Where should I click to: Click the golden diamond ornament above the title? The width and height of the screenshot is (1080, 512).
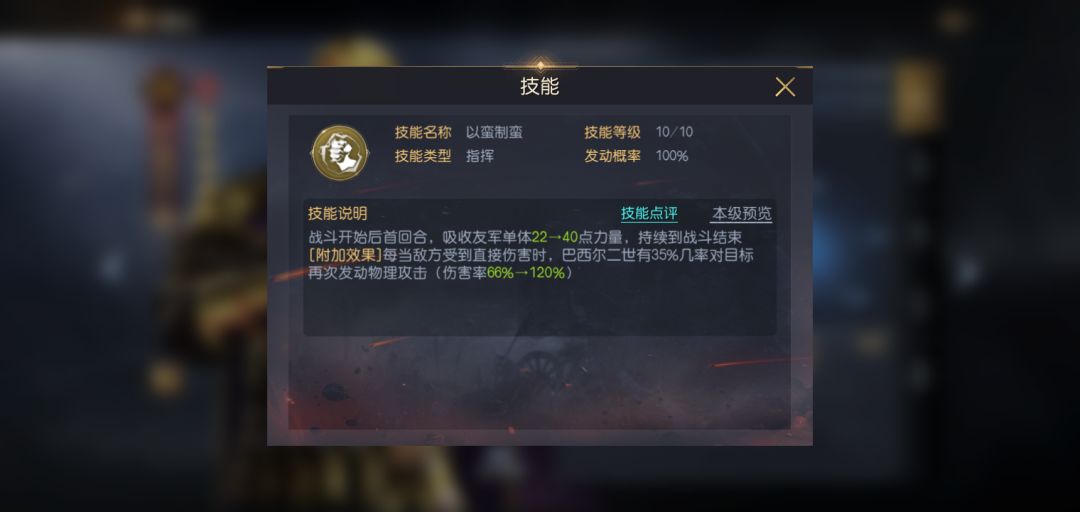[x=540, y=66]
